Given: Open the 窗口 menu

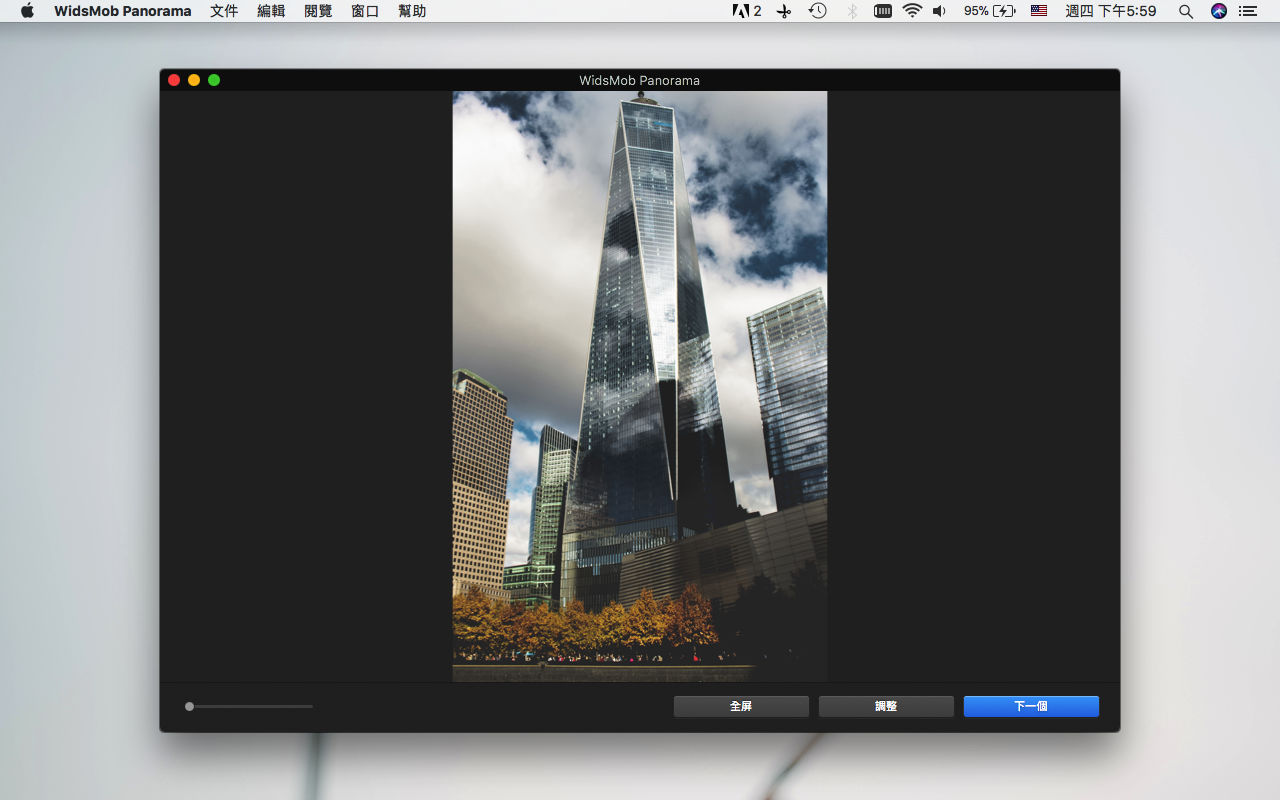Looking at the screenshot, I should pos(365,11).
